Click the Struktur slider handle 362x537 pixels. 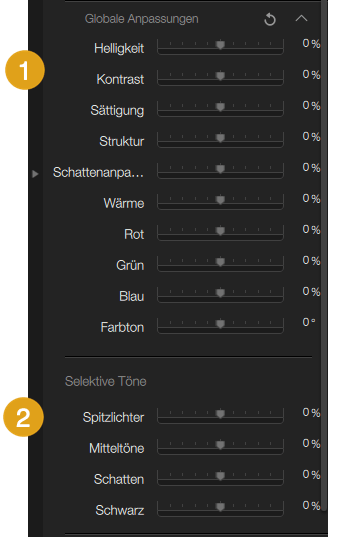[221, 138]
